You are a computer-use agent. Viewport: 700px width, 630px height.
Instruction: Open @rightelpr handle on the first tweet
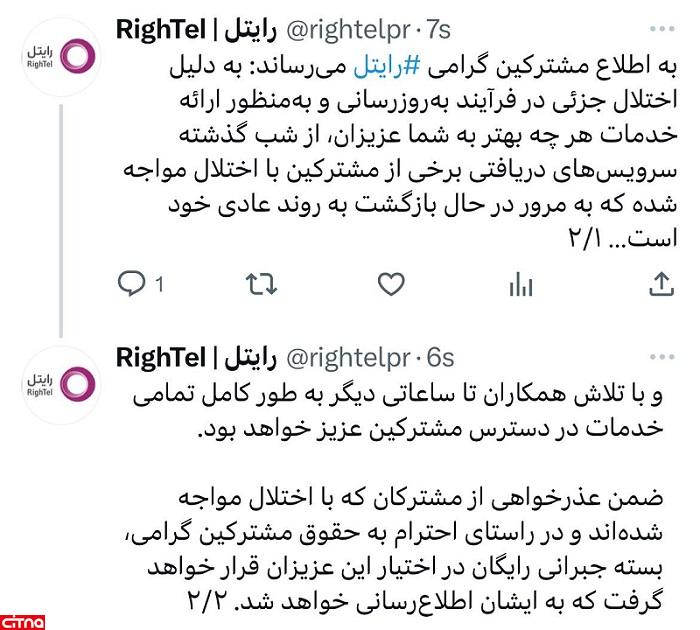(x=348, y=30)
